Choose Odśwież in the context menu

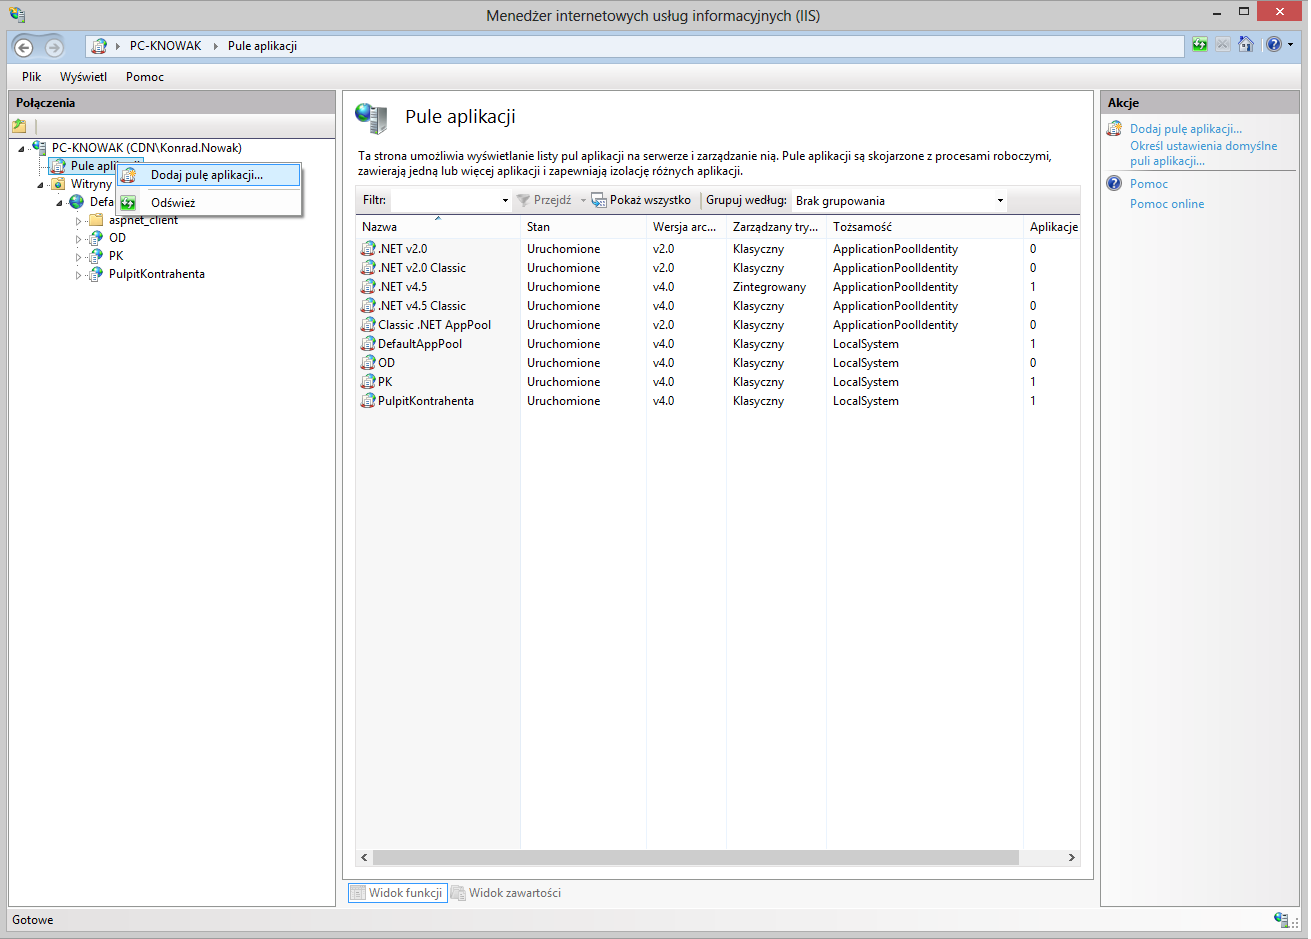pos(209,203)
